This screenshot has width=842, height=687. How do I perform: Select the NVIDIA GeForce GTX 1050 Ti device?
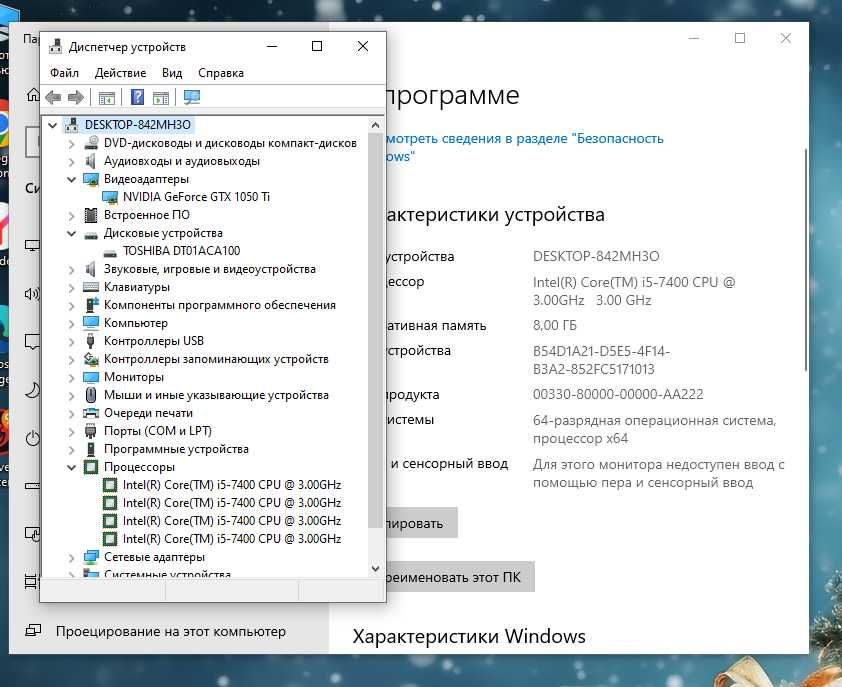(x=196, y=197)
